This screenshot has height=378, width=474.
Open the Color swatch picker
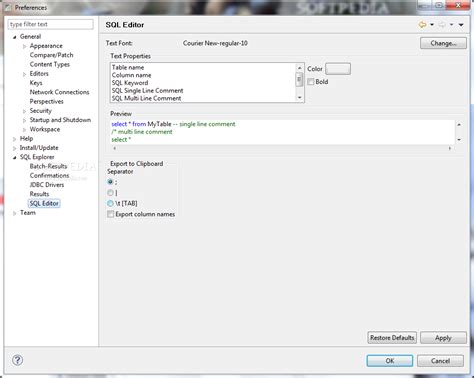338,69
